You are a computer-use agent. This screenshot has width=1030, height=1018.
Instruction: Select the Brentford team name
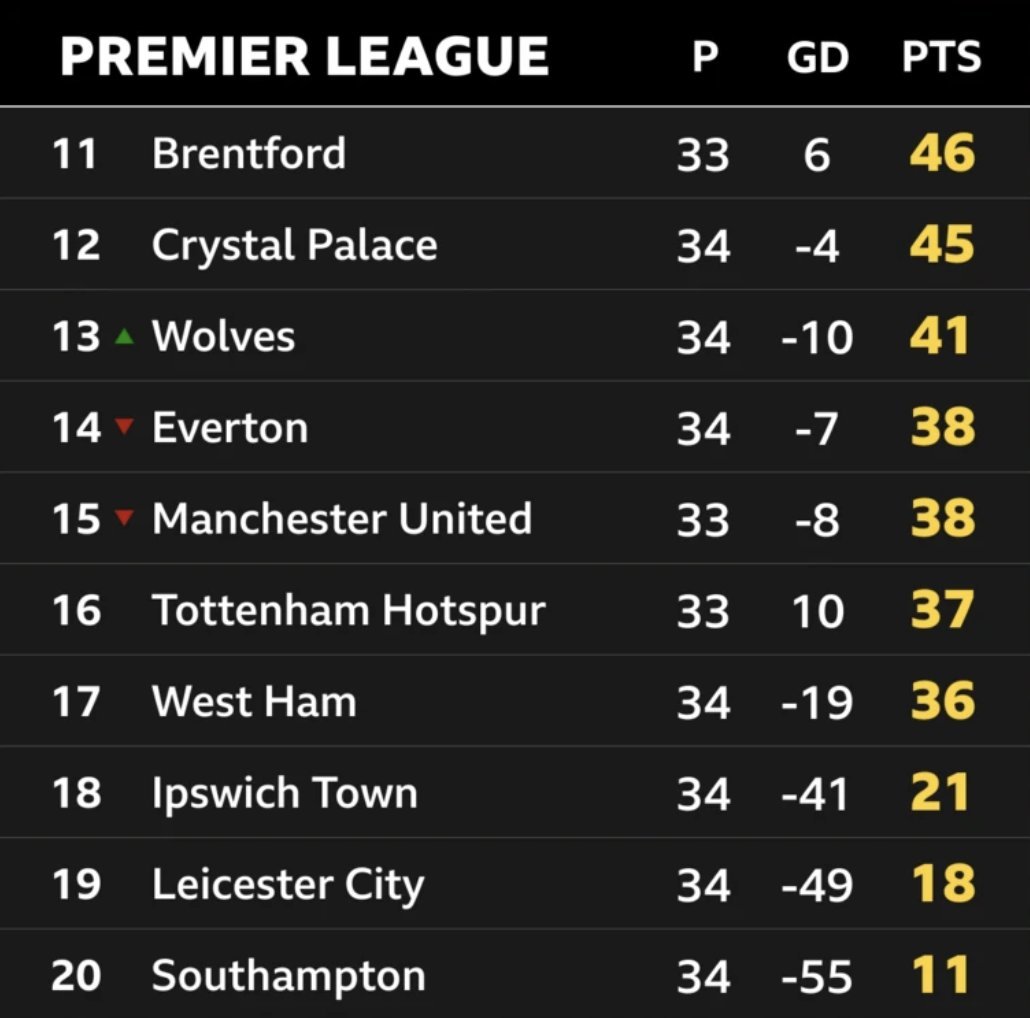click(249, 153)
